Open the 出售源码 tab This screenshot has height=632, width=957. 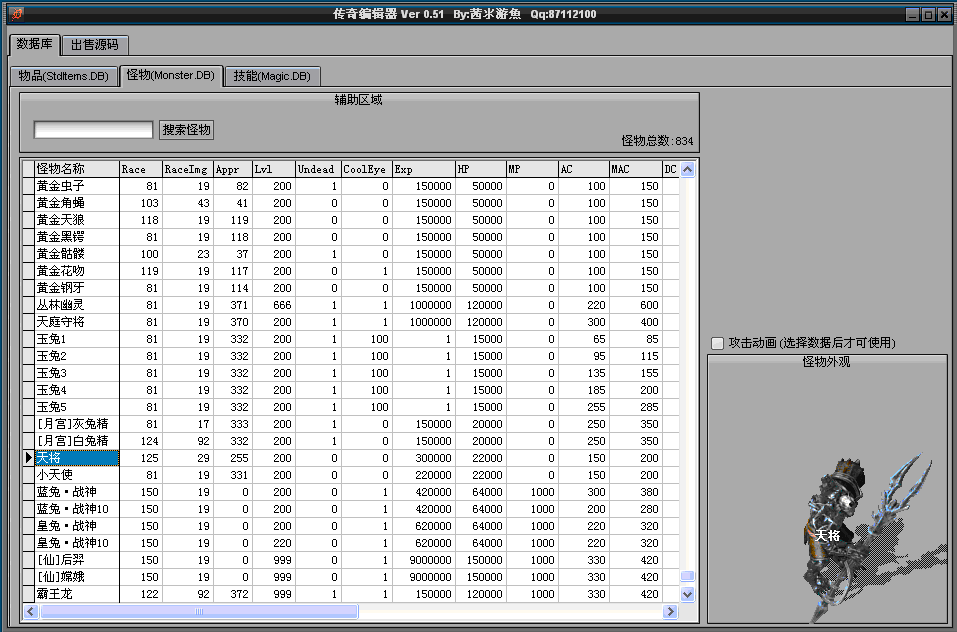[x=95, y=45]
